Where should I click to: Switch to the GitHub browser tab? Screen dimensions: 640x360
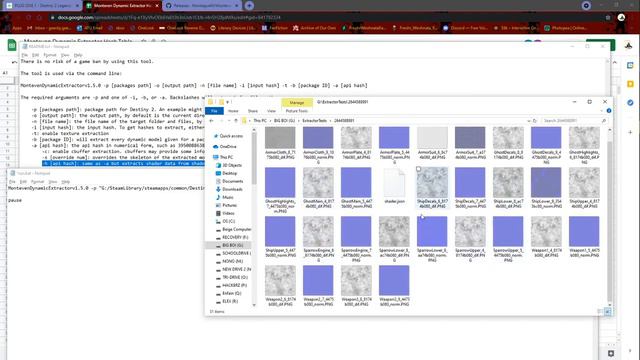202,6
